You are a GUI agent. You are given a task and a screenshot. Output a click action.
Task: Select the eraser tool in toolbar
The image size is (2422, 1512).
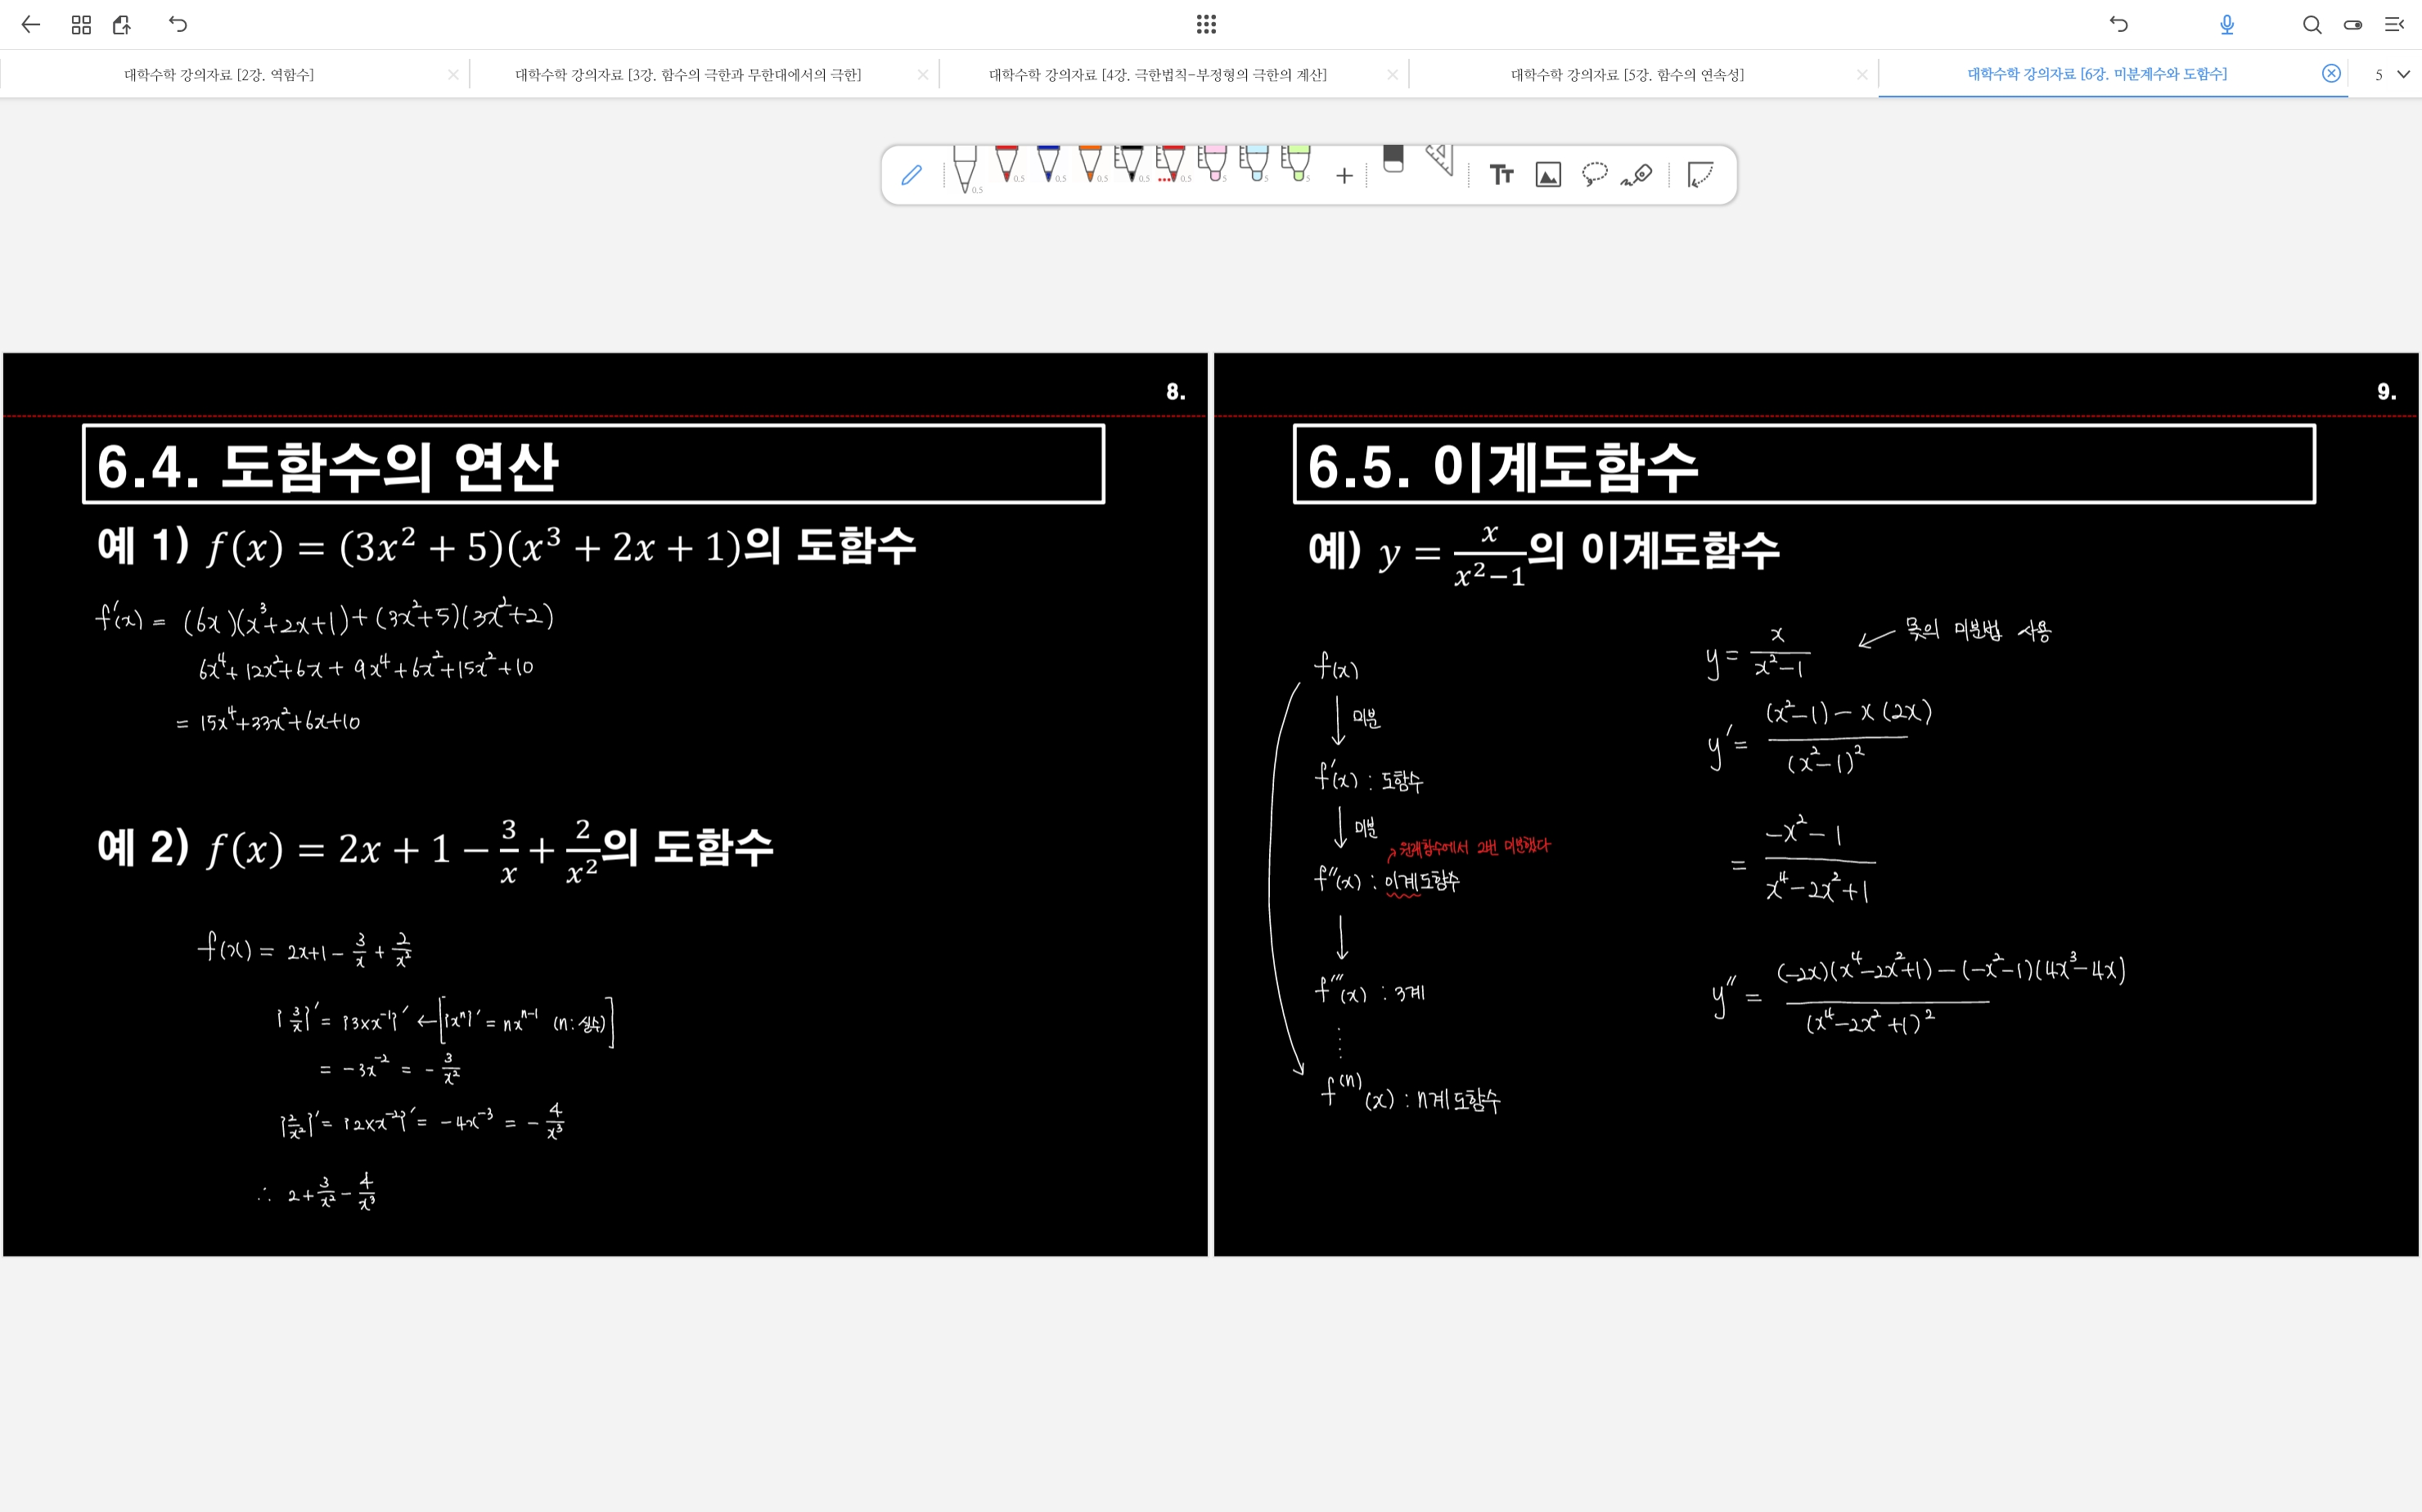(1393, 161)
